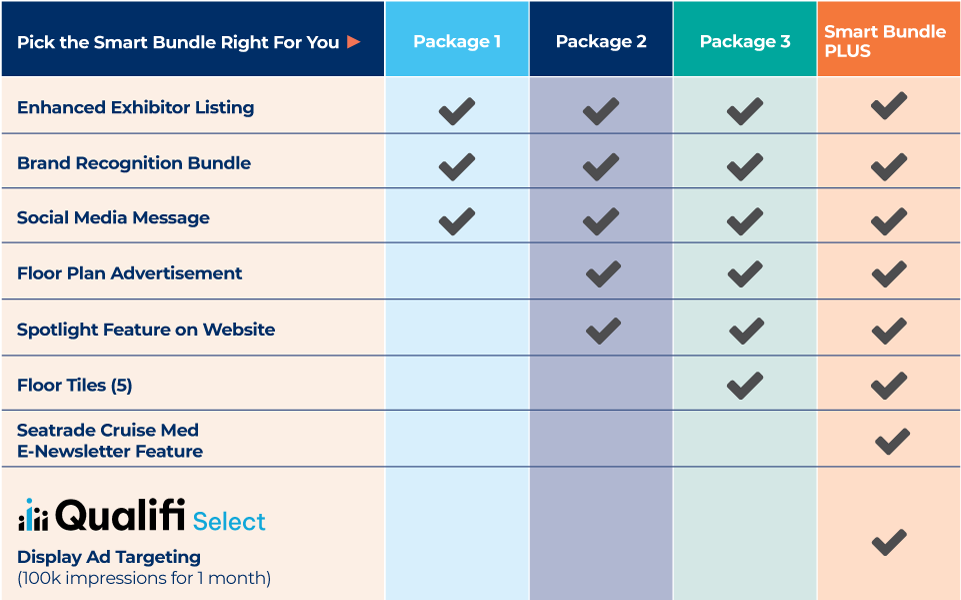This screenshot has height=600, width=961.
Task: Click Package 3 checkmark for Floor Tiles (5)
Action: point(745,385)
